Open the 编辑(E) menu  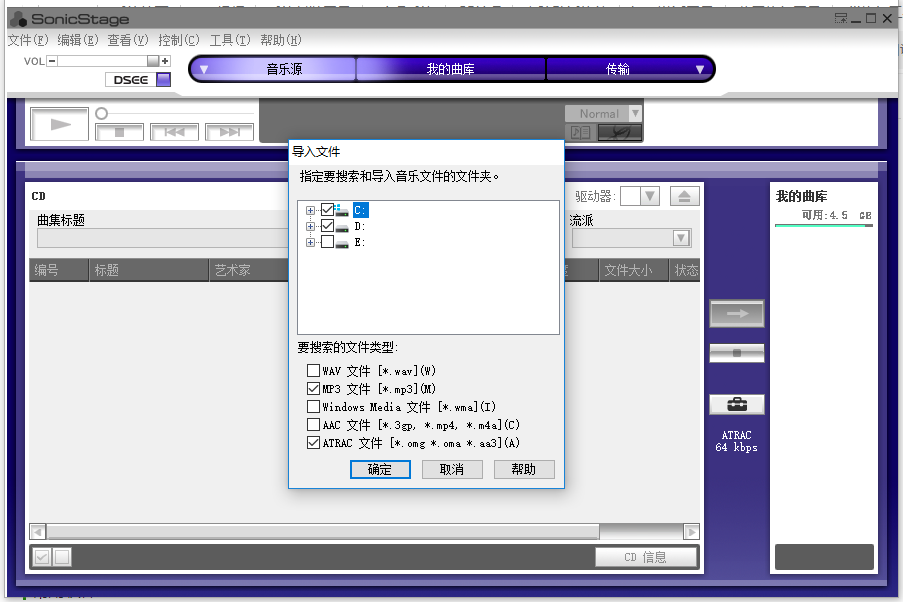click(x=78, y=40)
